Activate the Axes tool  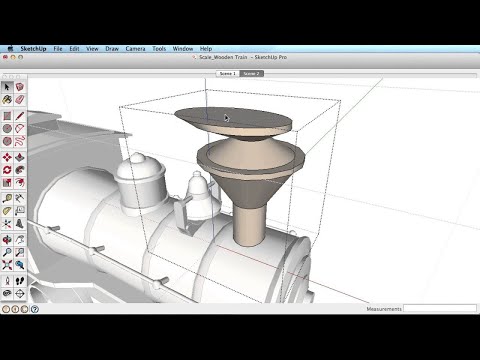(7, 224)
